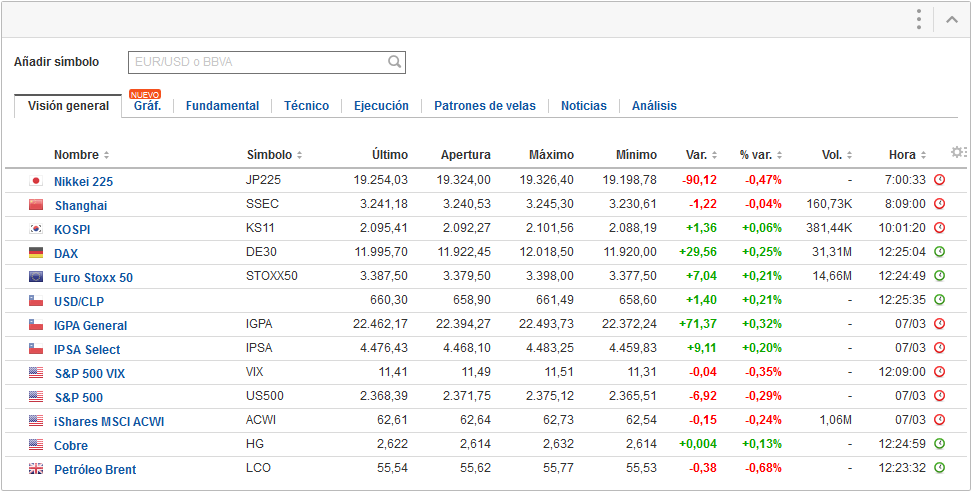Open the USD/CLP quote link
The height and width of the screenshot is (491, 971).
tap(79, 301)
